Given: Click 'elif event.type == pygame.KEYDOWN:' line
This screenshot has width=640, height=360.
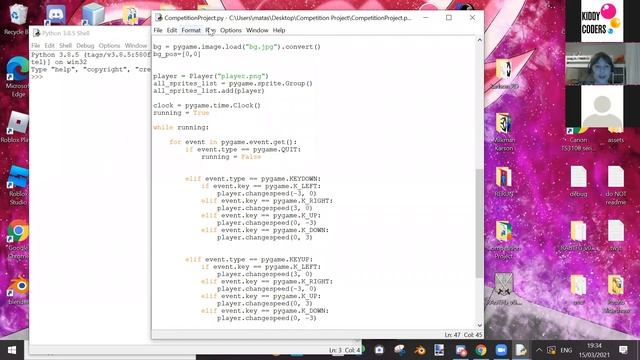Looking at the screenshot, I should point(253,179).
